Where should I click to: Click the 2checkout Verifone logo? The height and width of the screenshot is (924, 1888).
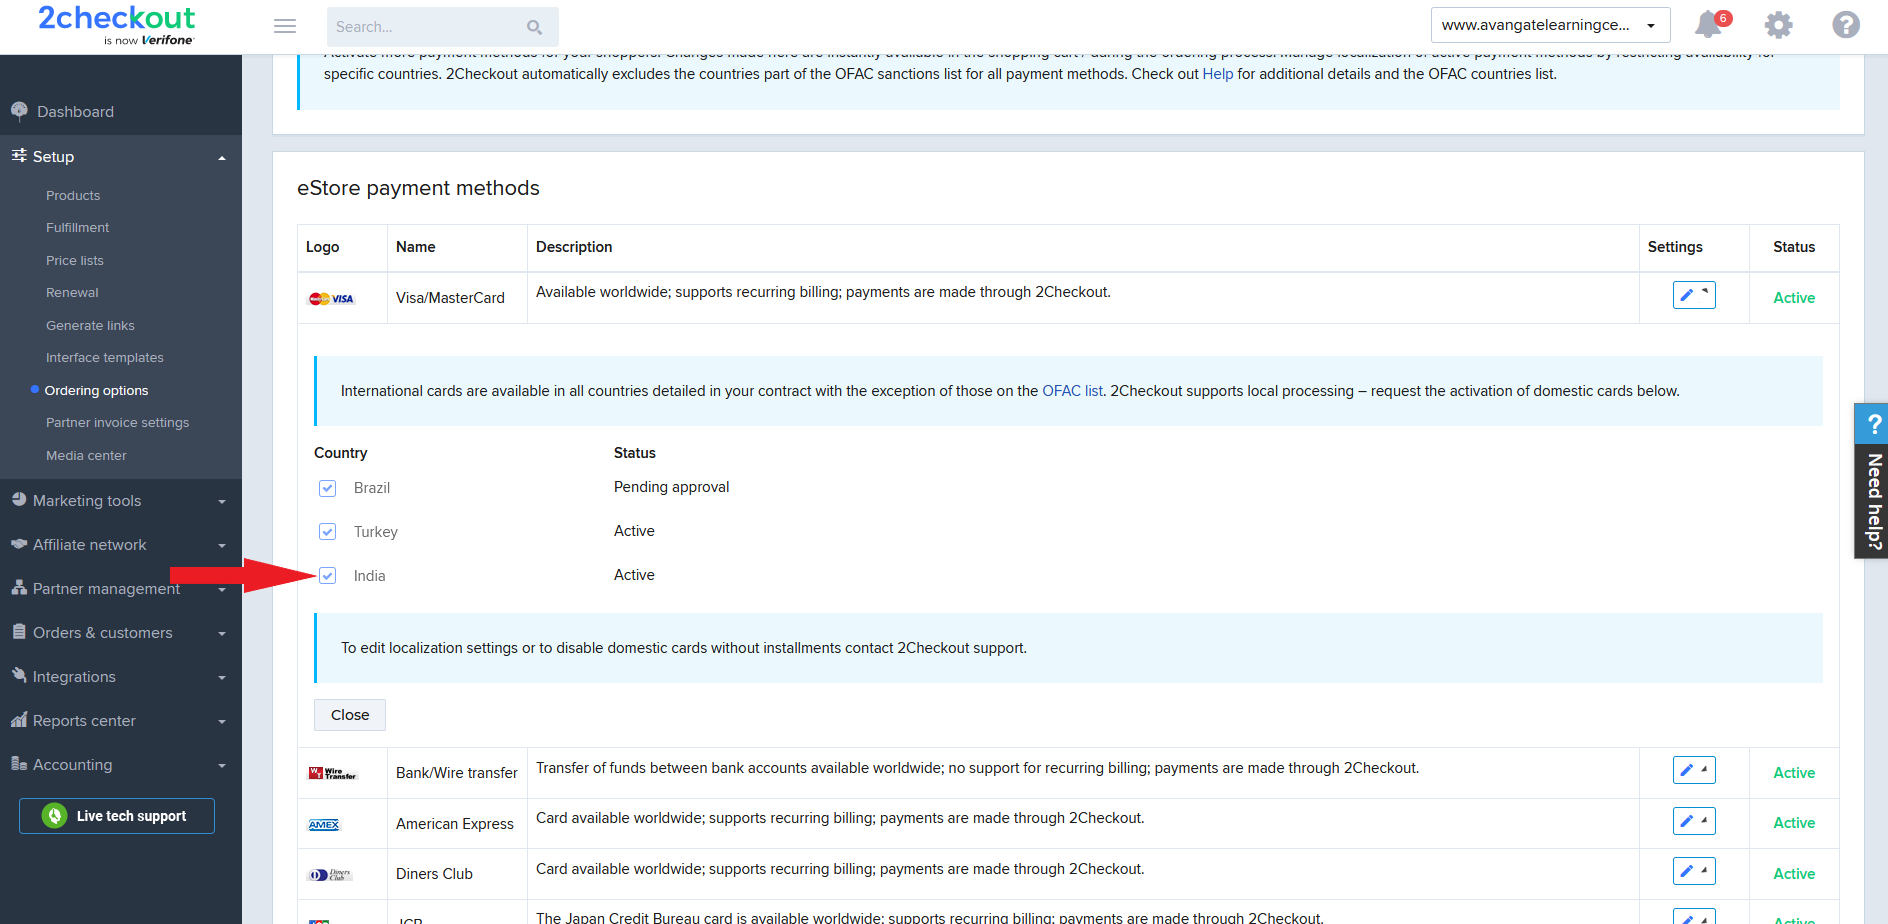[x=117, y=26]
